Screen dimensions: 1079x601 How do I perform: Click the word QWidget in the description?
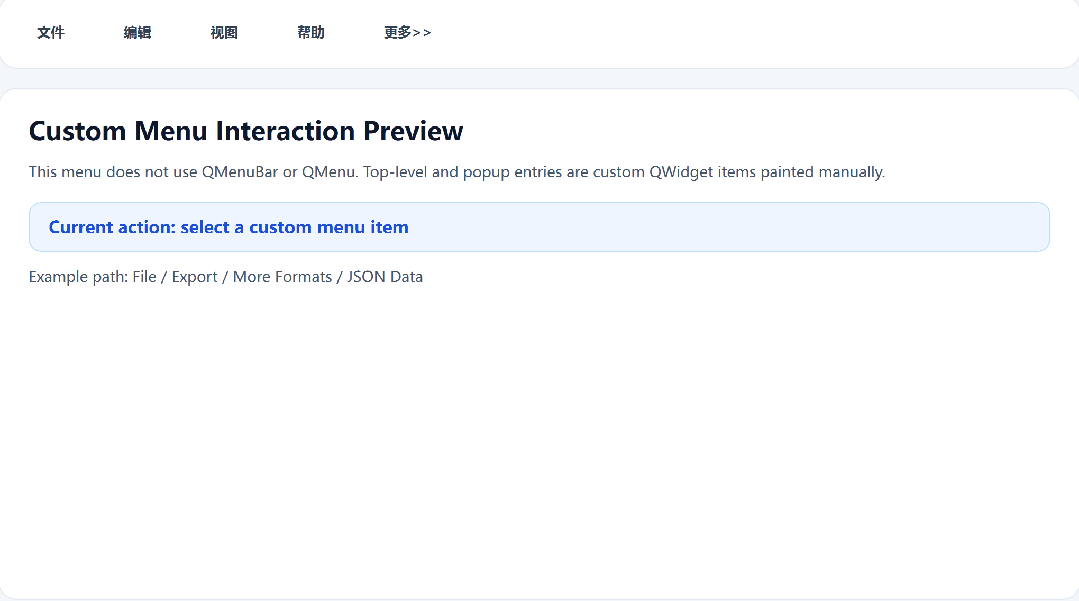click(681, 172)
